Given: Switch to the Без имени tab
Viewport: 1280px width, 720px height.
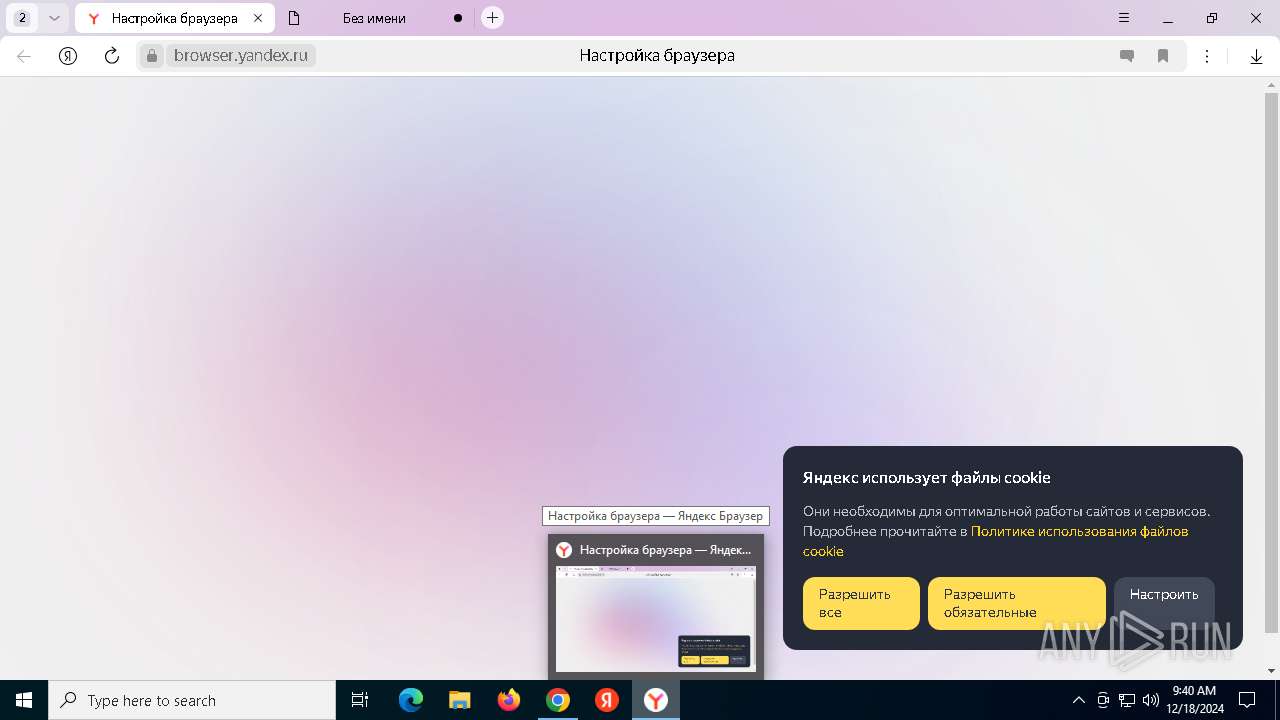Looking at the screenshot, I should tap(374, 18).
